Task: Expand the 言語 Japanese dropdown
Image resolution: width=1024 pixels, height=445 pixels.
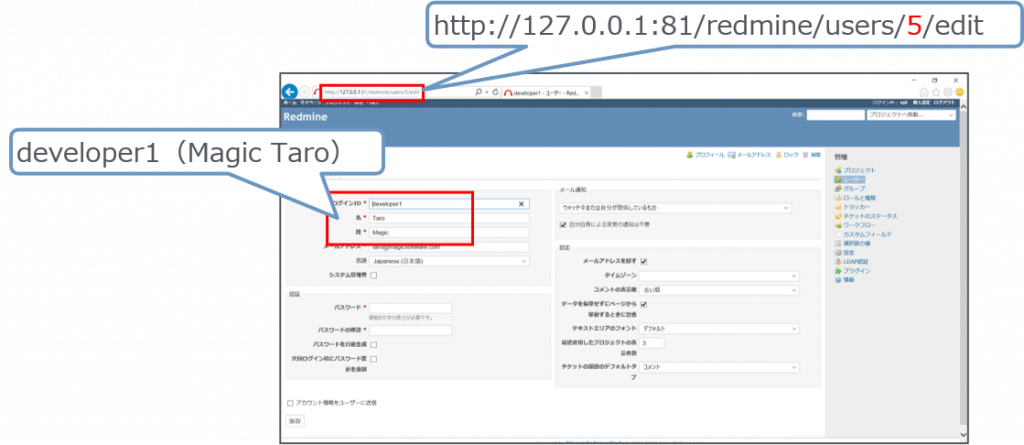Action: (448, 261)
